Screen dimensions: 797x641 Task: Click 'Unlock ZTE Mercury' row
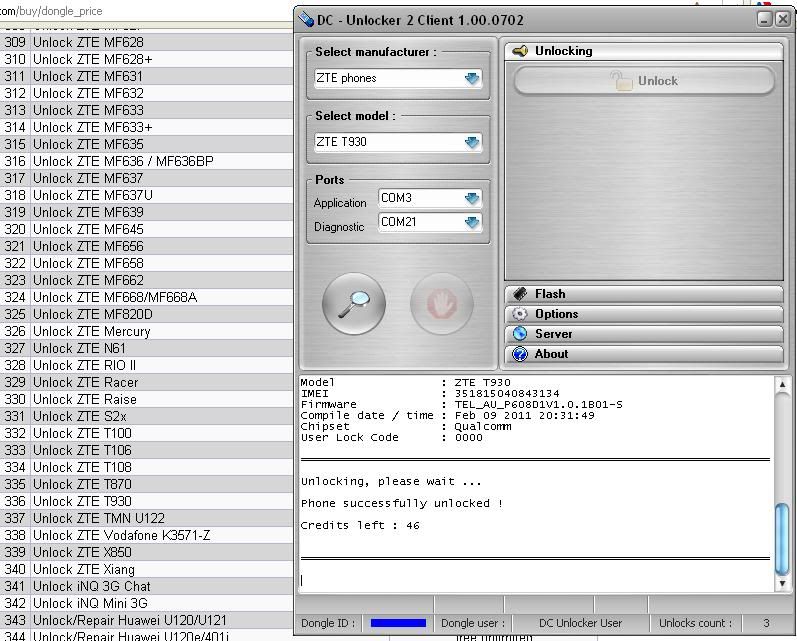point(146,331)
